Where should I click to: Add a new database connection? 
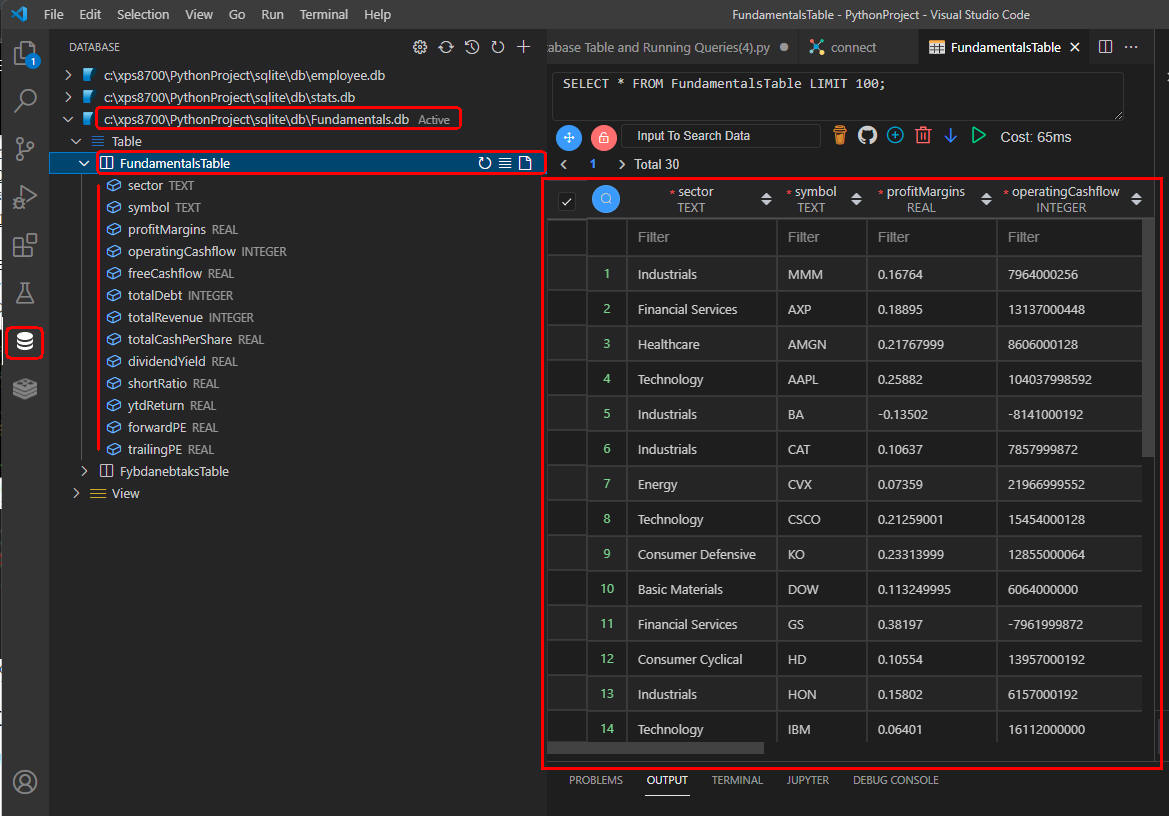coord(523,47)
